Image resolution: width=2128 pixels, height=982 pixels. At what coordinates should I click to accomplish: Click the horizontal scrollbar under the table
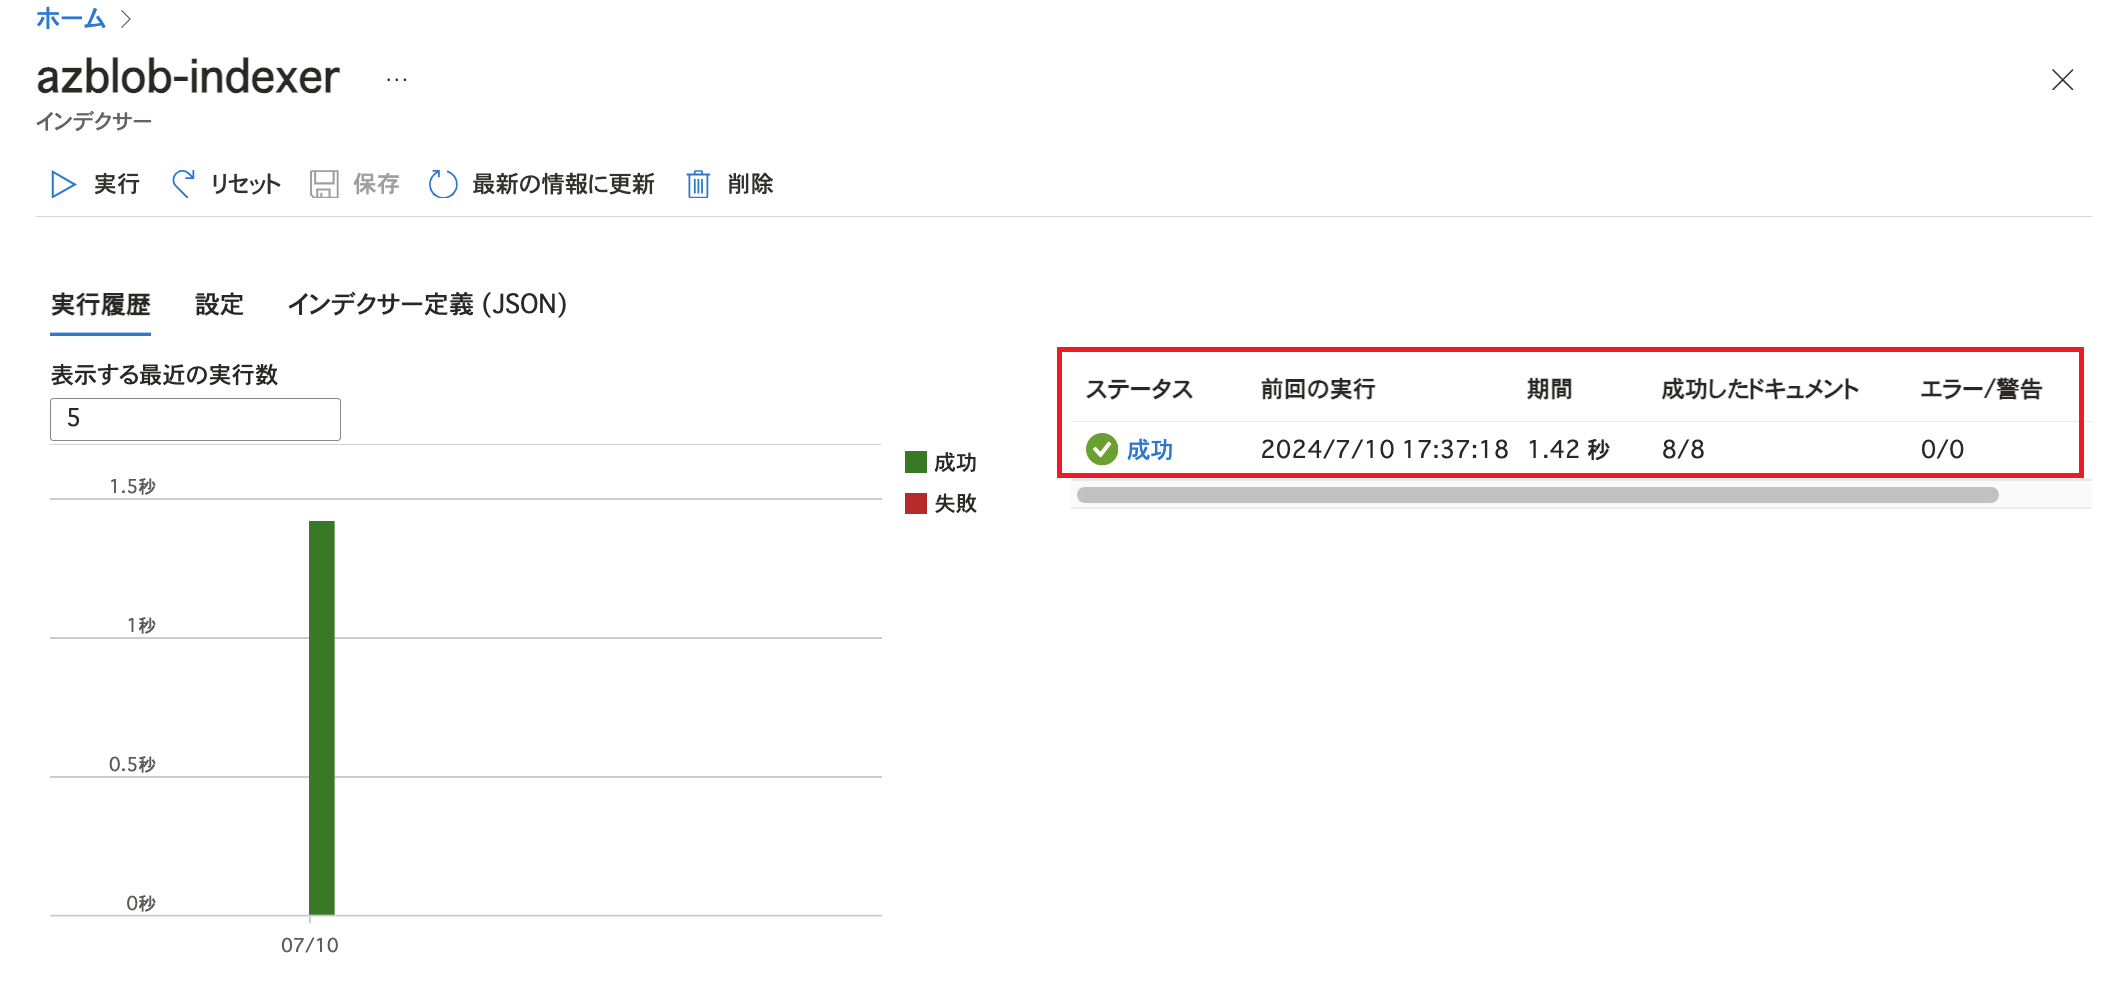tap(1536, 495)
